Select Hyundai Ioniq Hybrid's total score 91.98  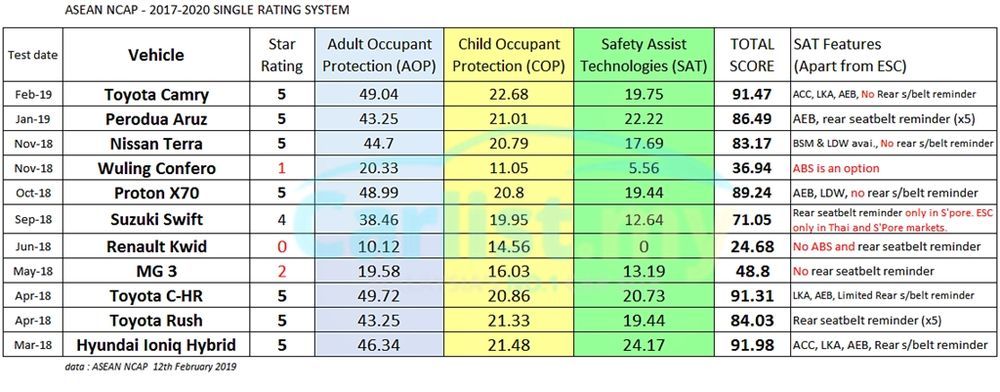[753, 345]
